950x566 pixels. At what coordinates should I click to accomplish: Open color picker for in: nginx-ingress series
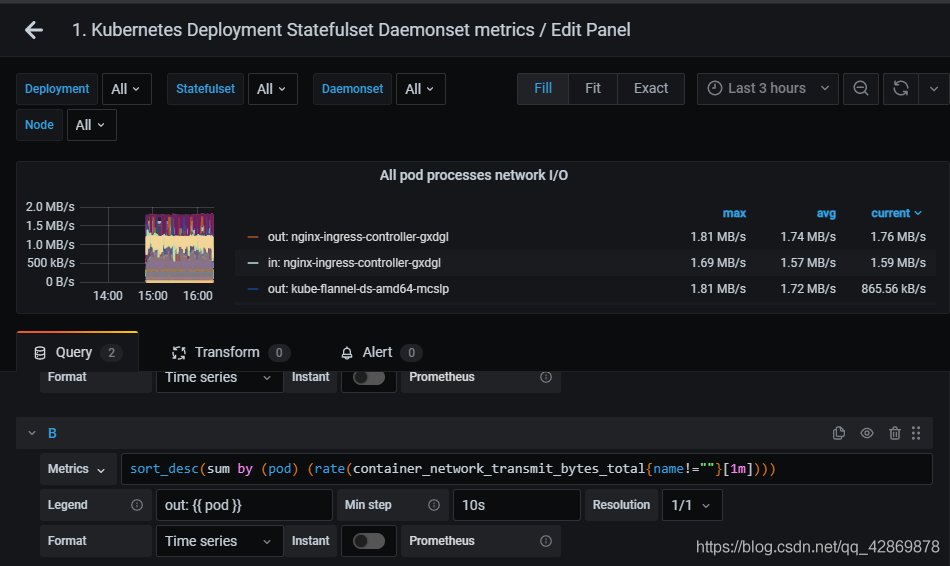[253, 263]
